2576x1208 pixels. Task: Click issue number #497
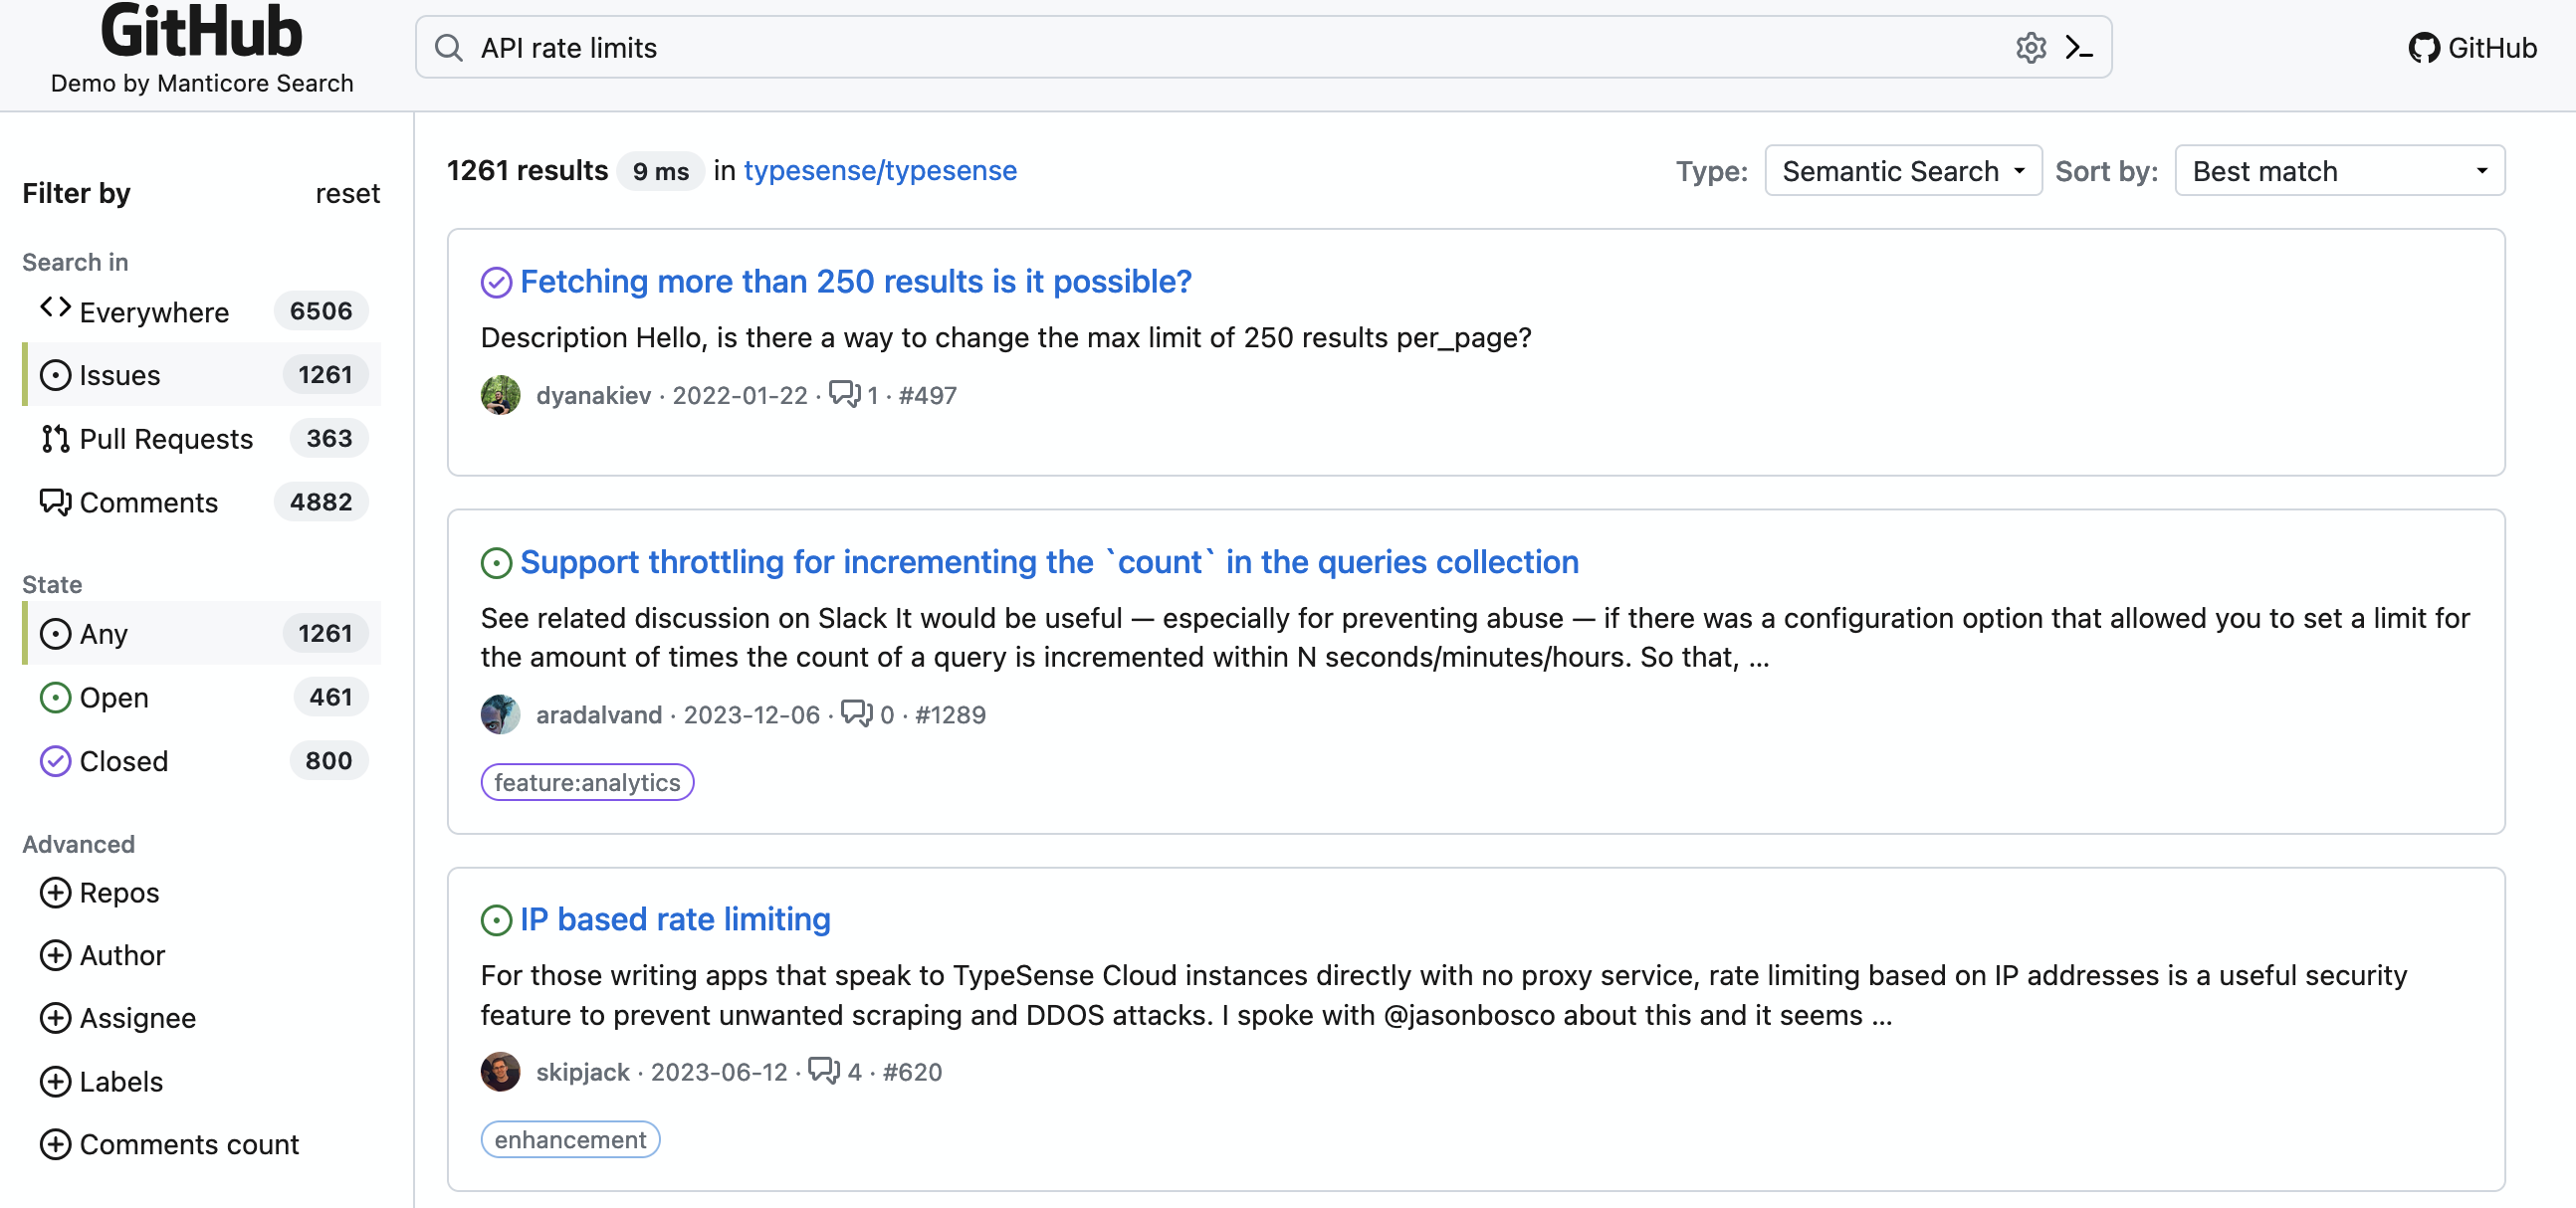click(x=928, y=395)
